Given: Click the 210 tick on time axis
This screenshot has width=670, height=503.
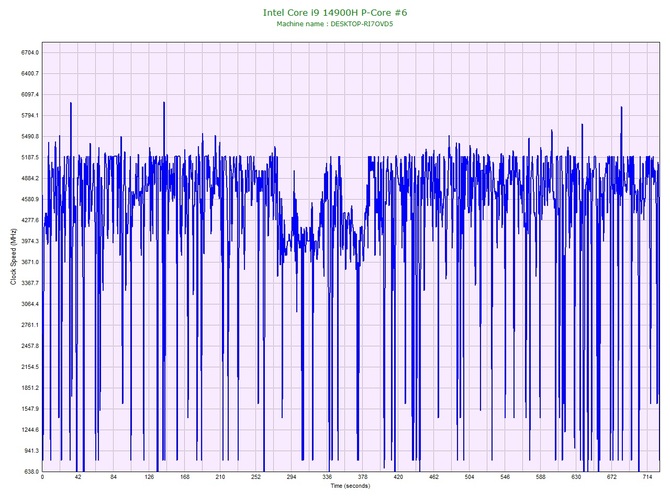Looking at the screenshot, I should pyautogui.click(x=220, y=477).
